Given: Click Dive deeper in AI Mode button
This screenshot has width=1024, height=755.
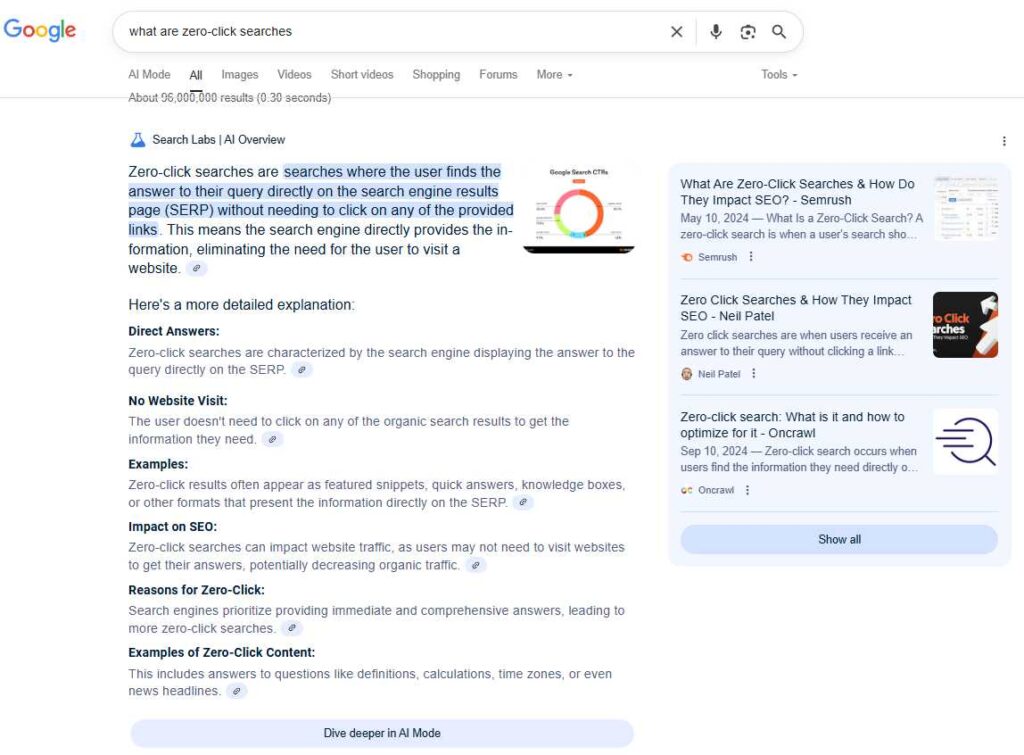Looking at the screenshot, I should point(382,733).
